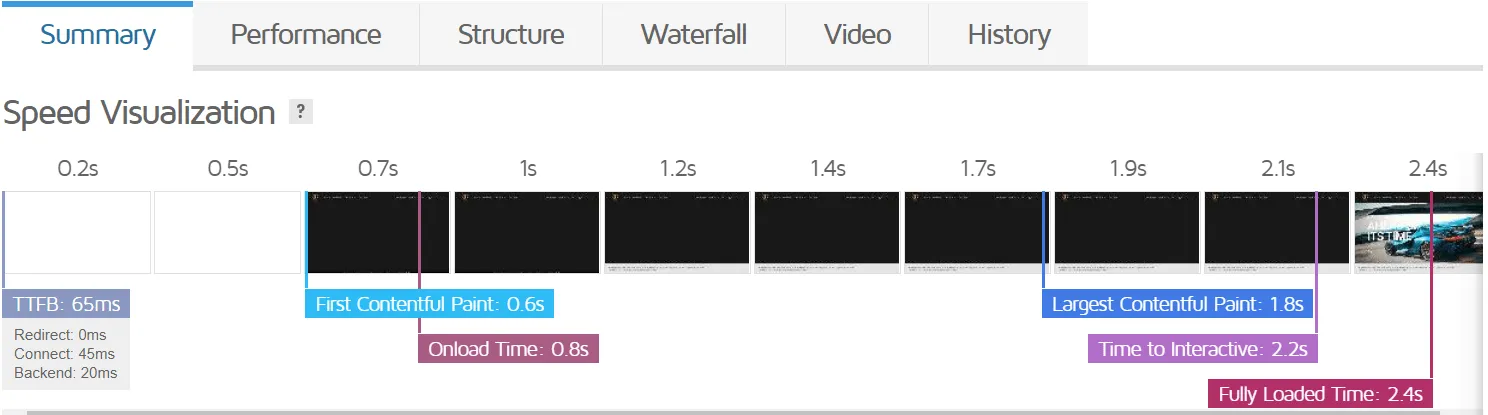Image resolution: width=1488 pixels, height=415 pixels.
Task: Switch to the Performance tab
Action: point(305,35)
